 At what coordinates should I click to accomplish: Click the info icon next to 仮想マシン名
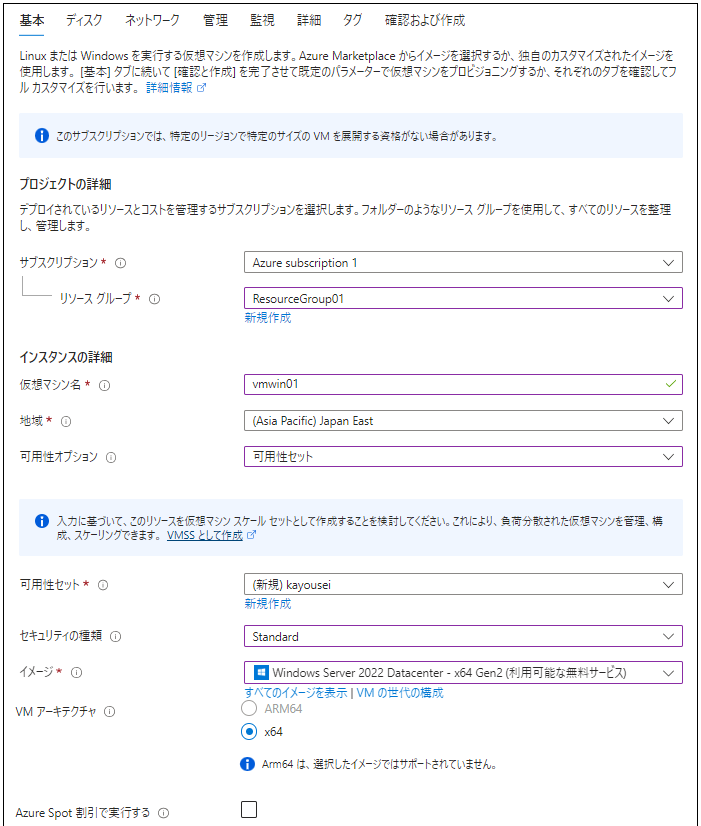105,386
